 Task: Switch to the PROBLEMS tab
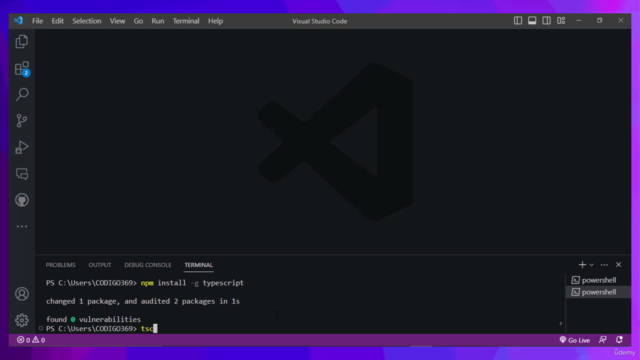click(x=60, y=265)
